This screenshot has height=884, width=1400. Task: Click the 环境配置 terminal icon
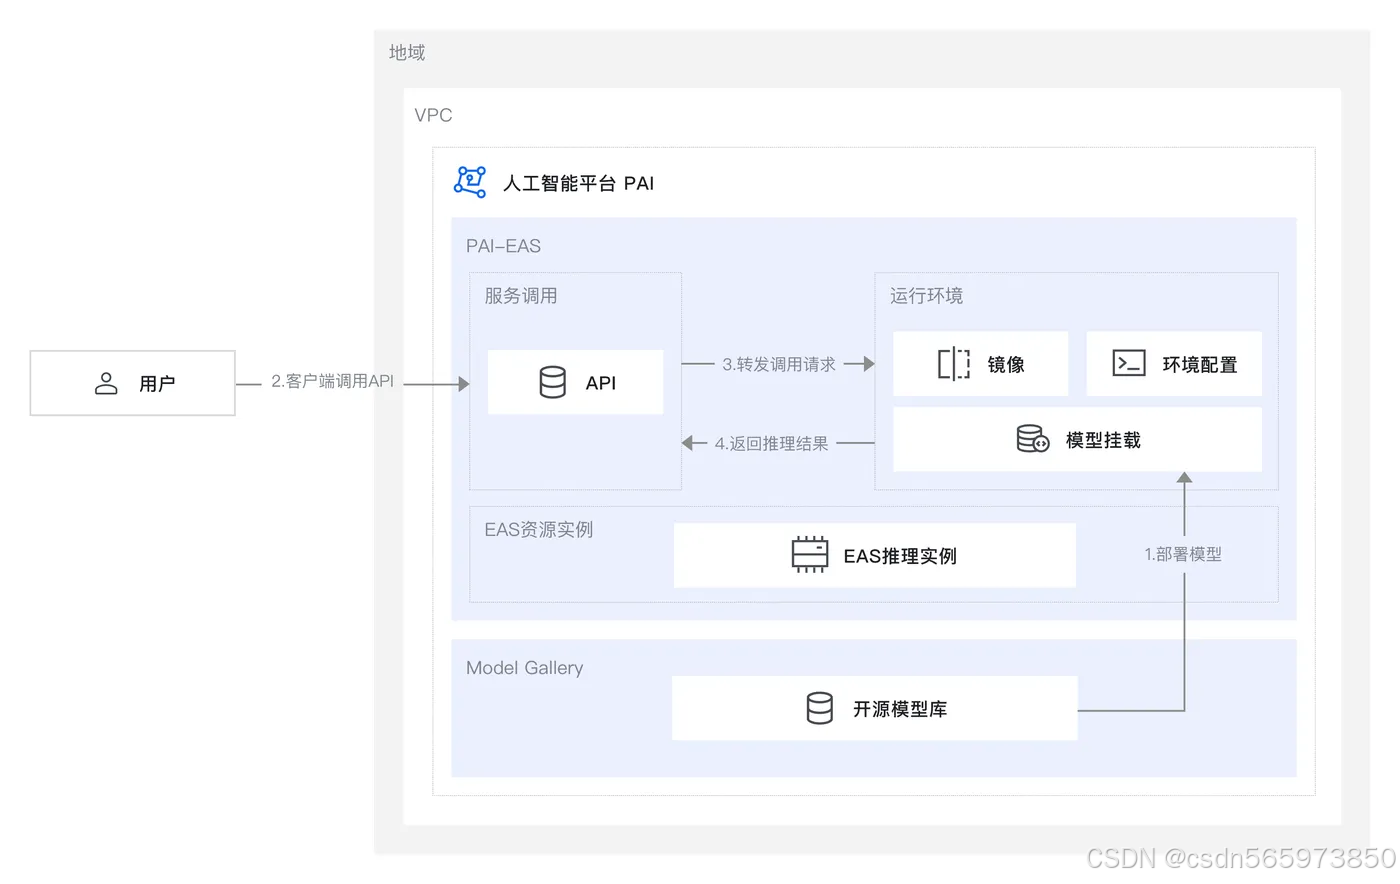coord(1129,363)
